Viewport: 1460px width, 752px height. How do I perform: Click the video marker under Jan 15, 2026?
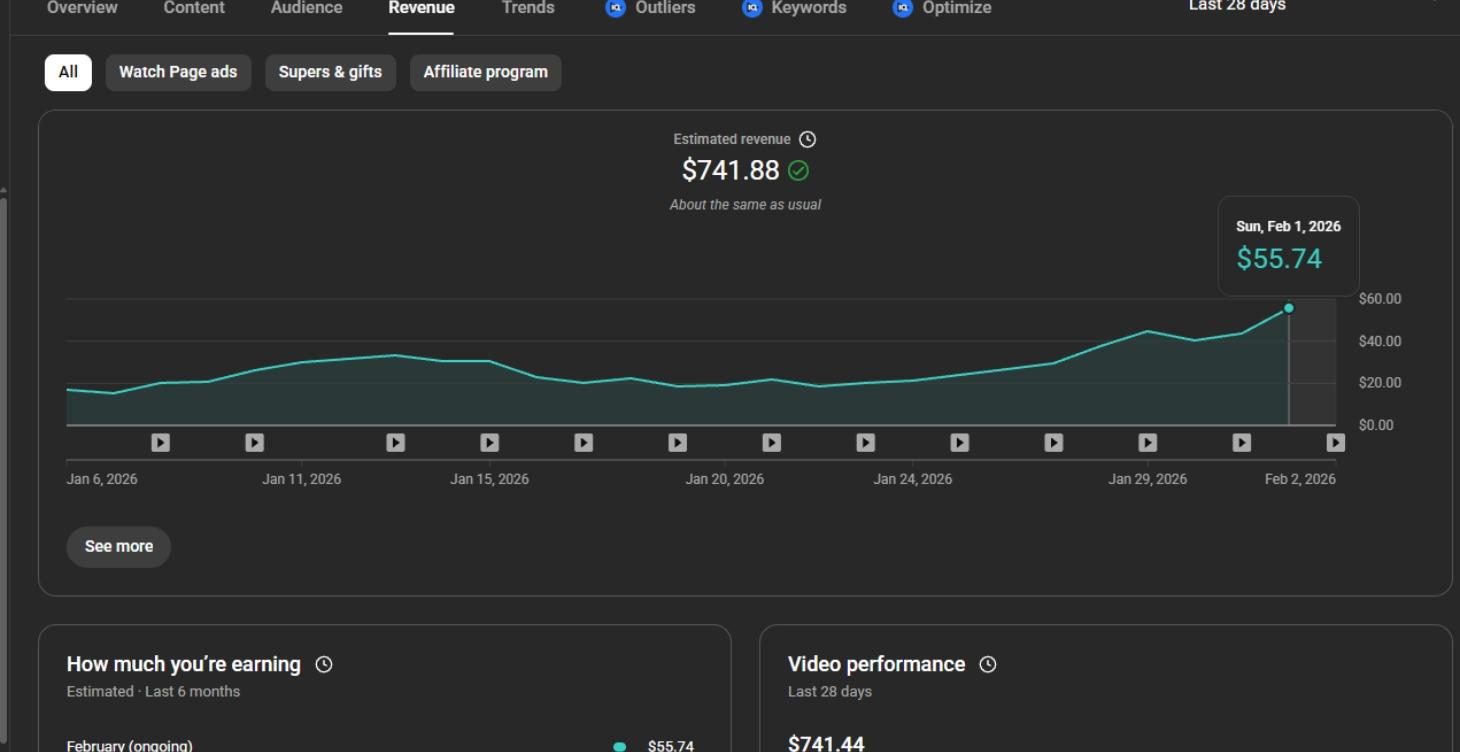[489, 442]
